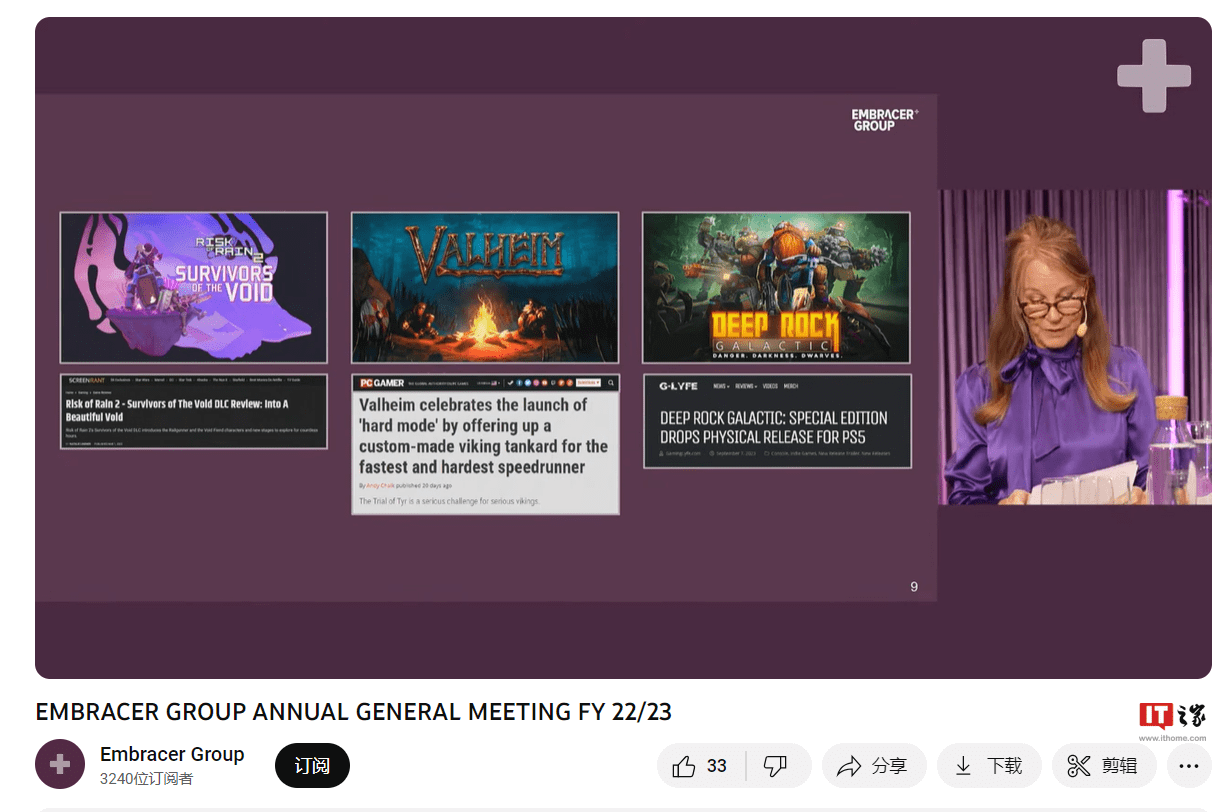Click the 下载 download button
The width and height of the screenshot is (1225, 812).
point(988,766)
